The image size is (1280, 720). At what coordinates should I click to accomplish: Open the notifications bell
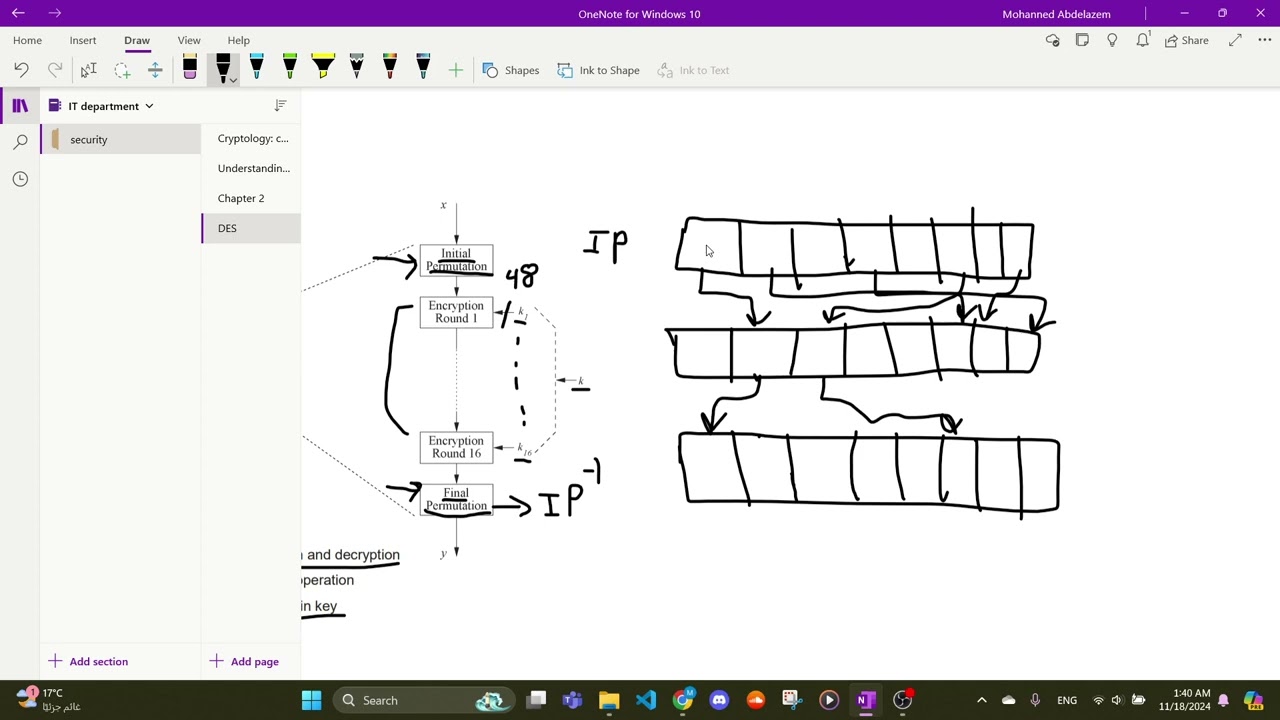1142,40
